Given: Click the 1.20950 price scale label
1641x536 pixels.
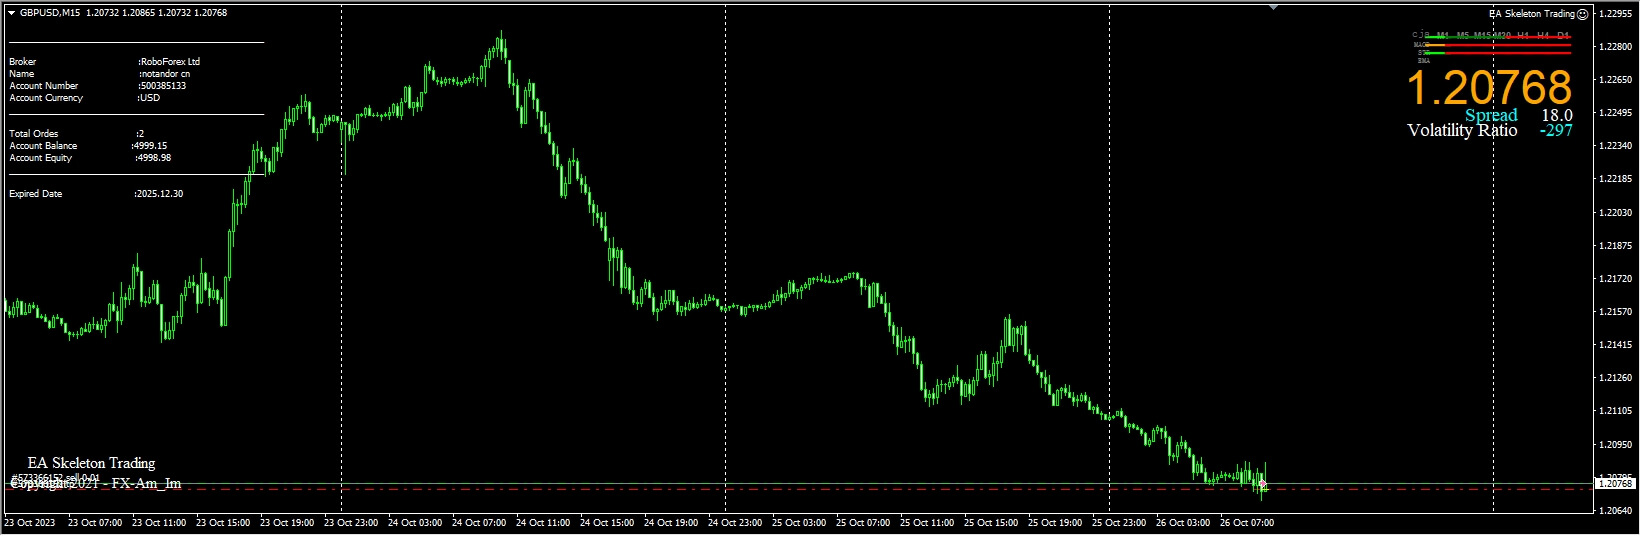Looking at the screenshot, I should [1616, 445].
